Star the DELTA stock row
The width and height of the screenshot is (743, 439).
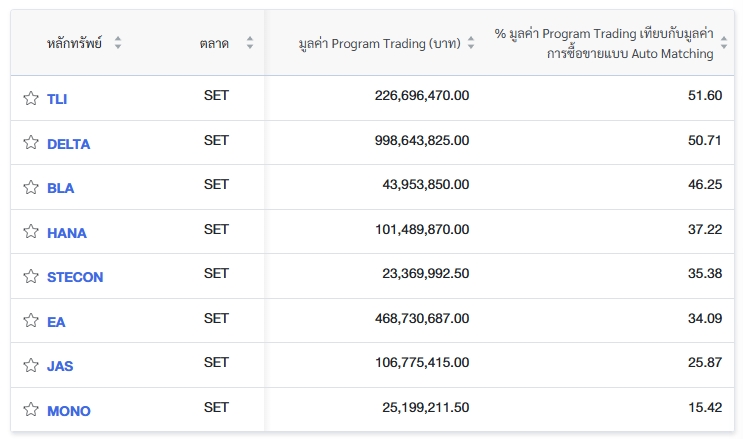pyautogui.click(x=31, y=142)
